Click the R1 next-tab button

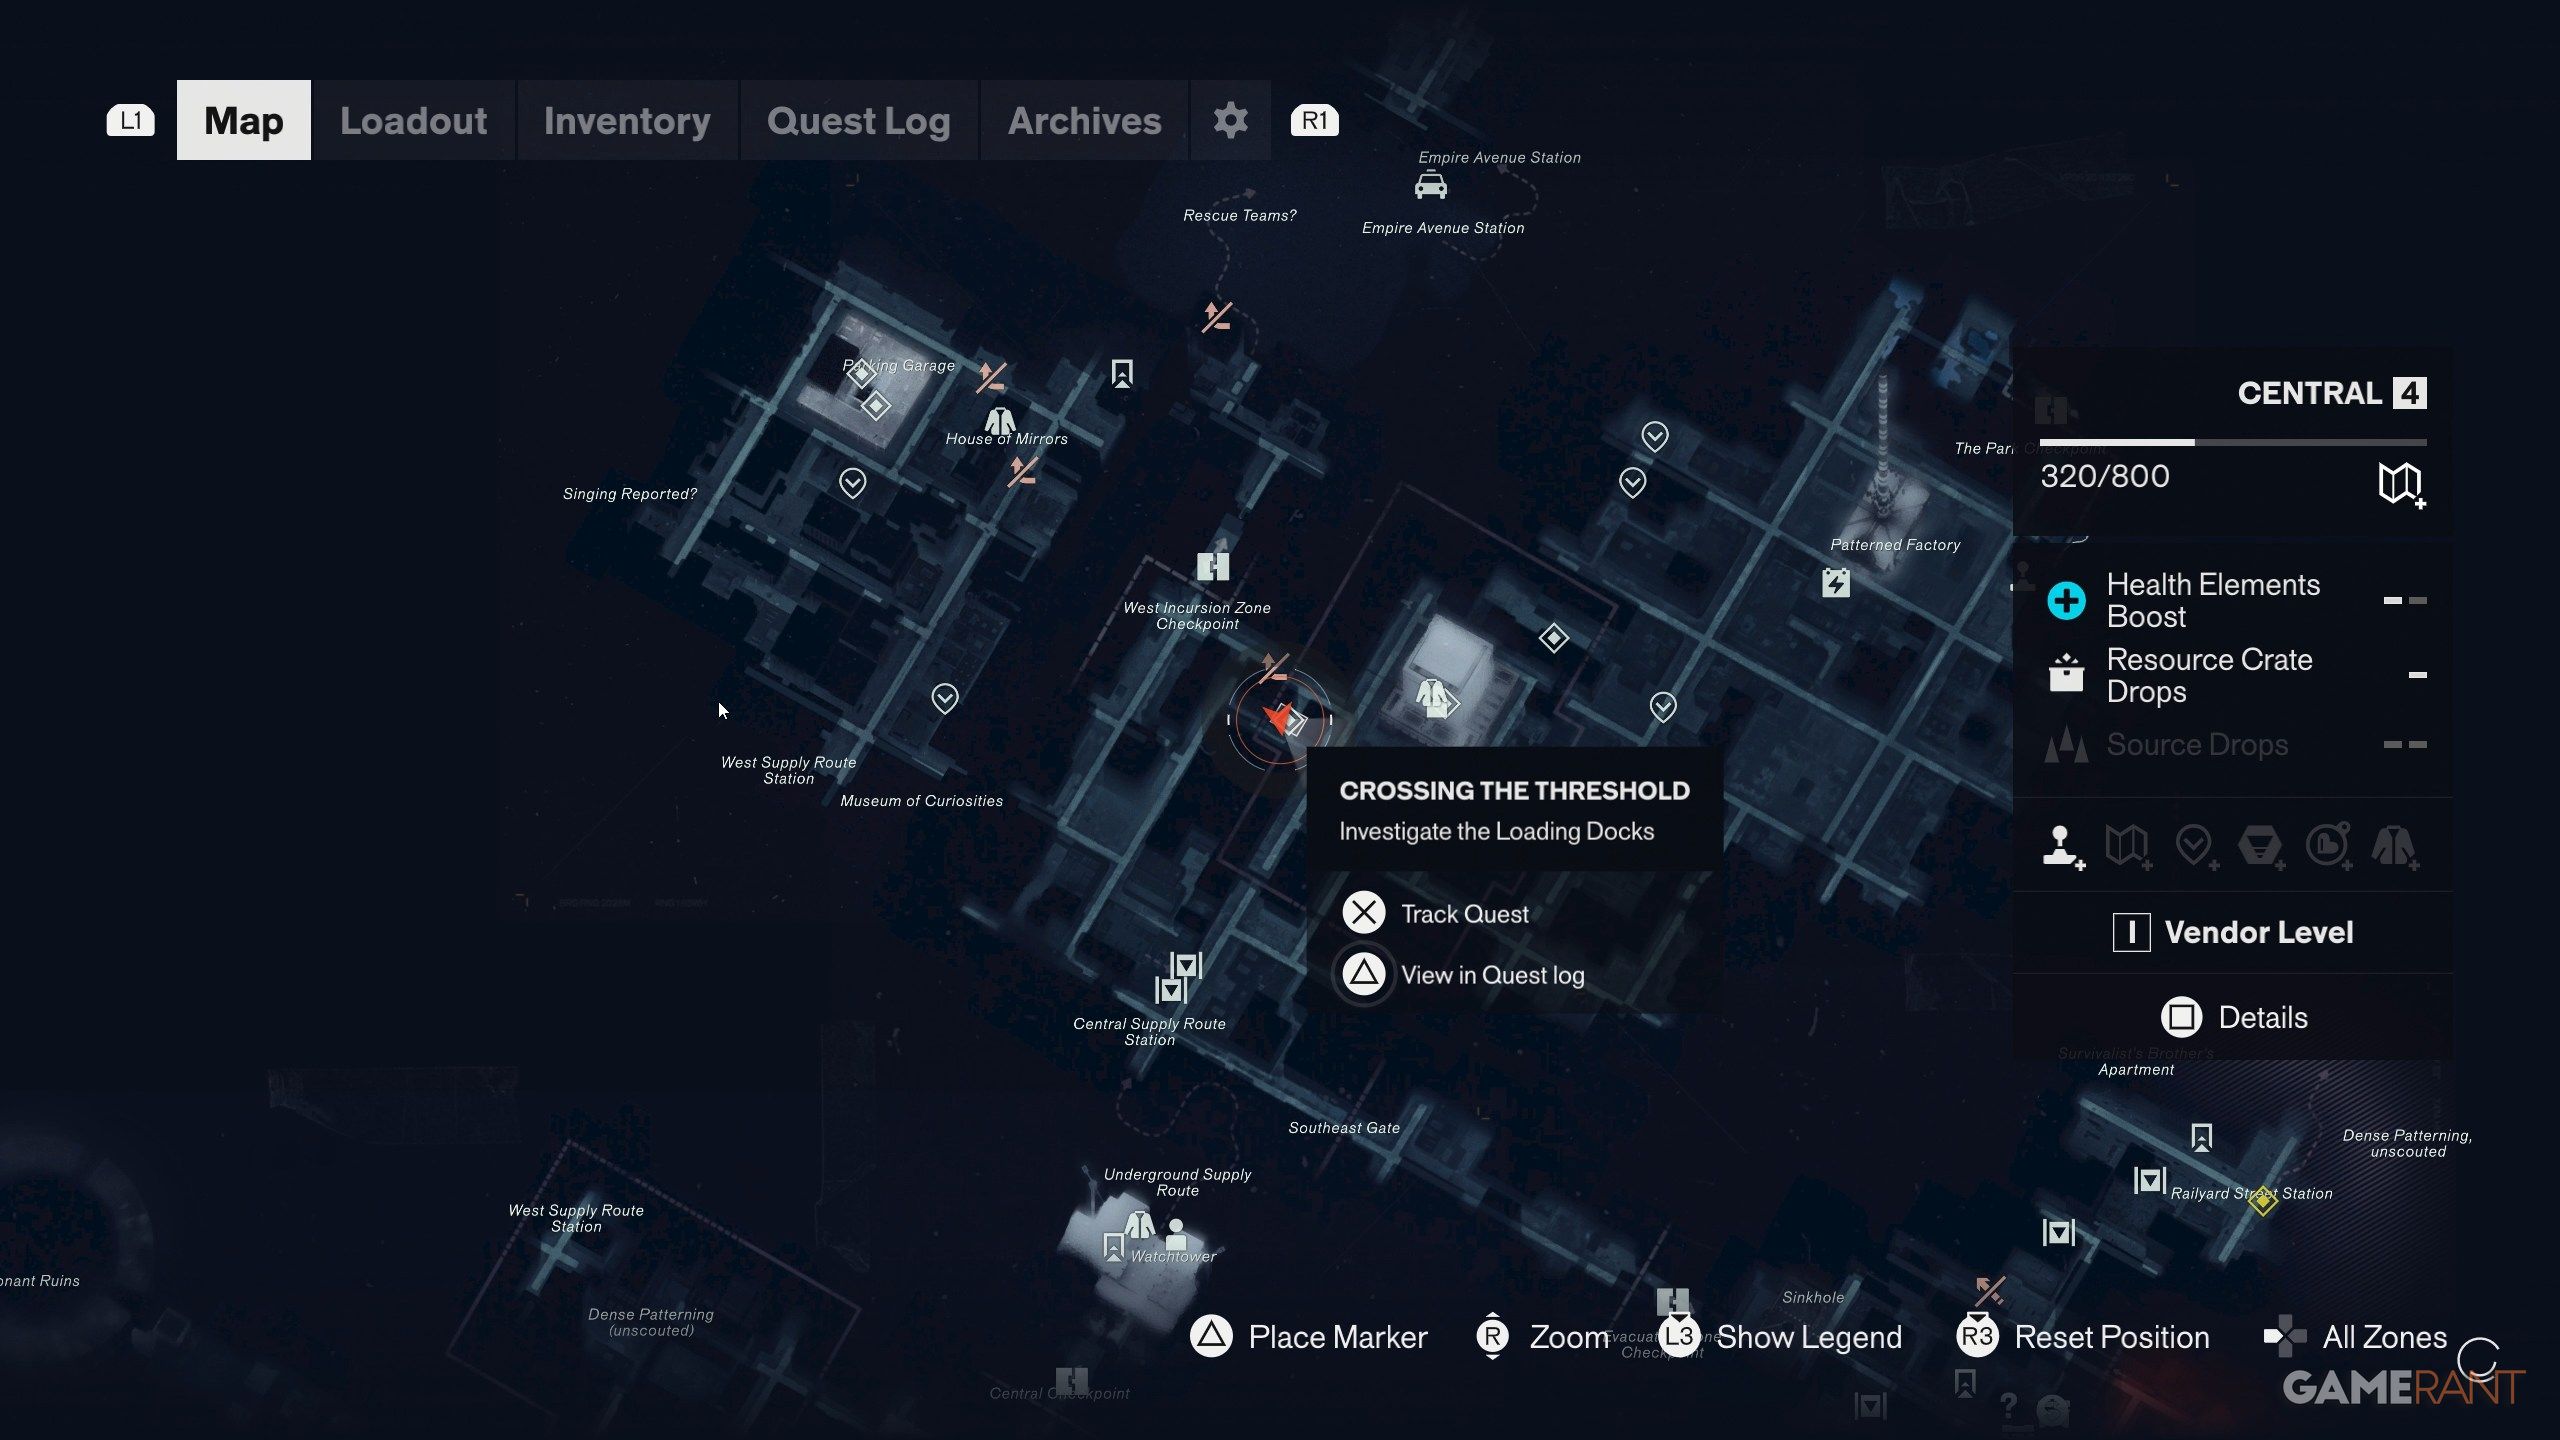1314,120
